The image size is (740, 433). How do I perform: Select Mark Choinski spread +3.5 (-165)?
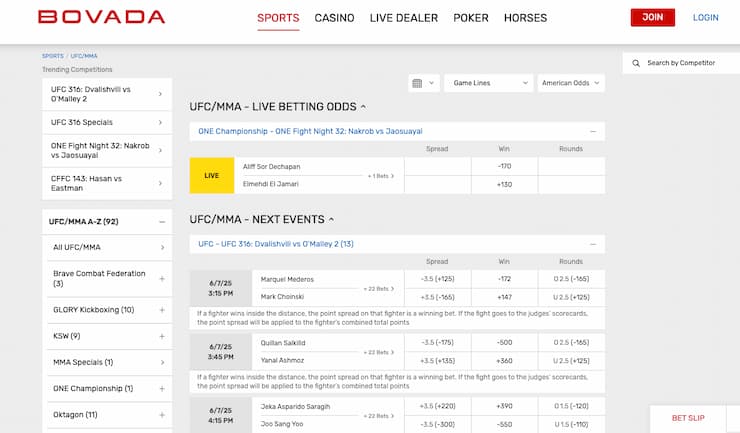(x=437, y=297)
